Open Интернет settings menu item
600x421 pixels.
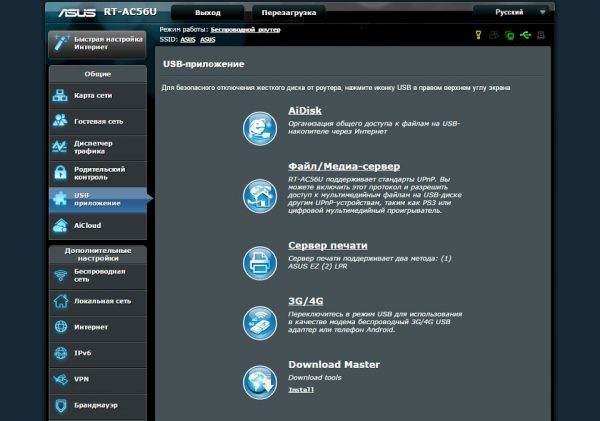(x=98, y=328)
